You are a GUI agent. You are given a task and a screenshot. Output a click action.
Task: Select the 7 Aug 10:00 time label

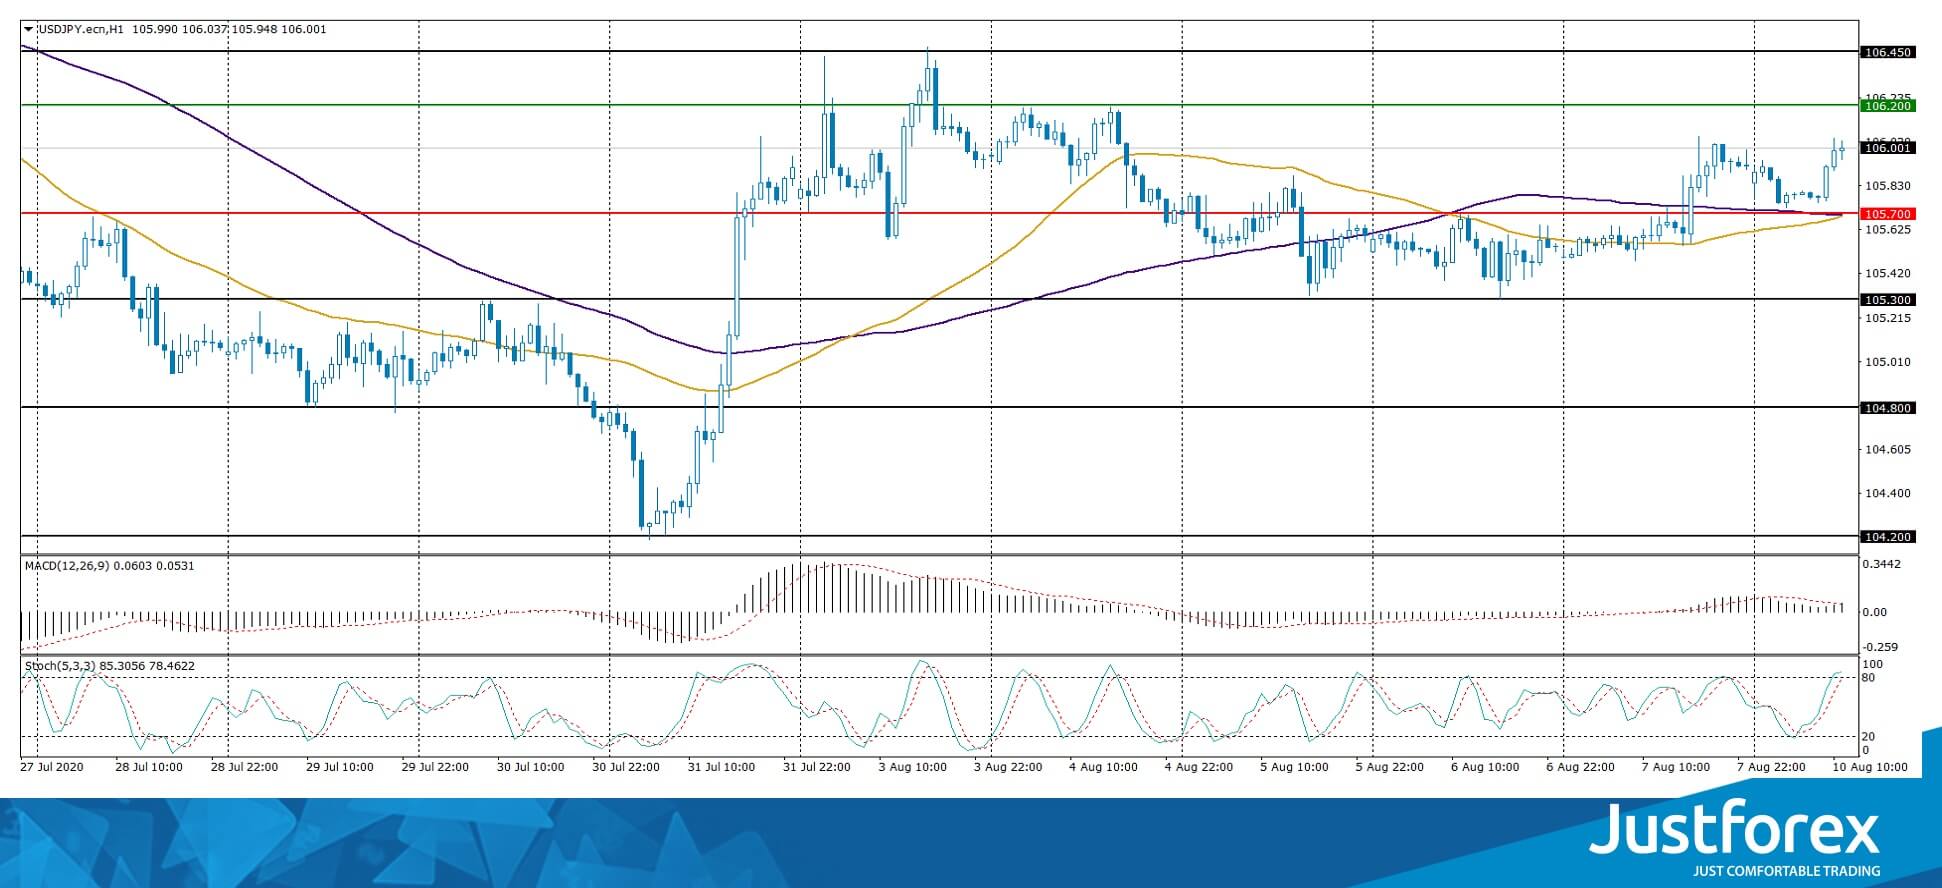[1677, 768]
